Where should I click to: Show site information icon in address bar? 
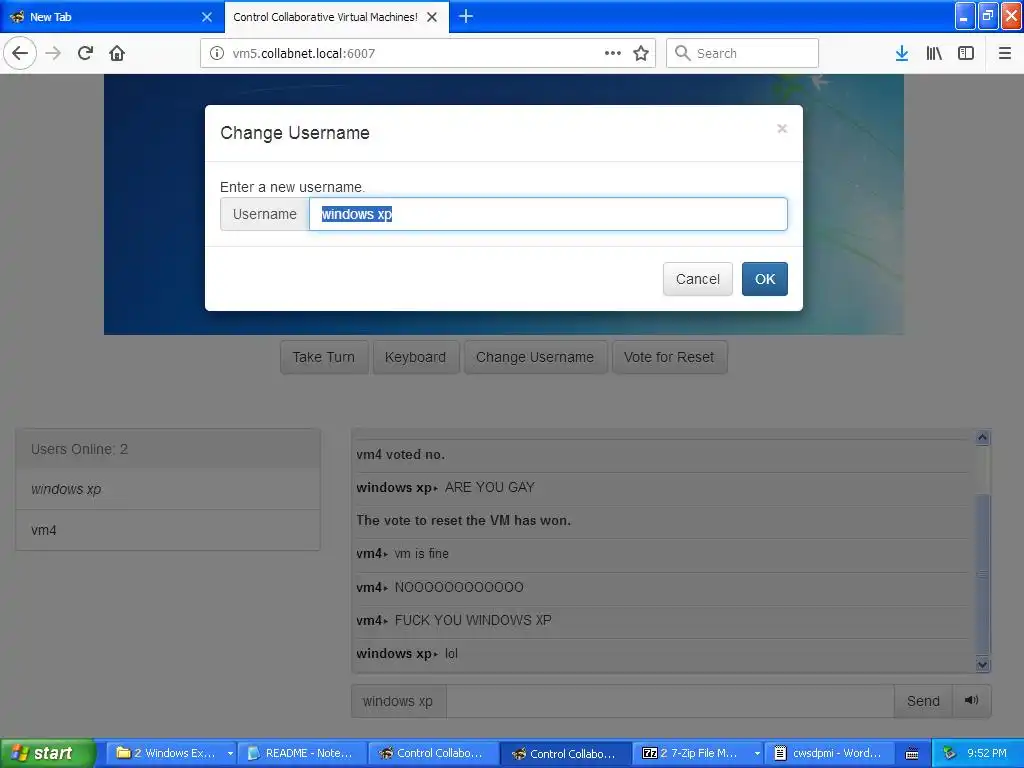pyautogui.click(x=217, y=53)
